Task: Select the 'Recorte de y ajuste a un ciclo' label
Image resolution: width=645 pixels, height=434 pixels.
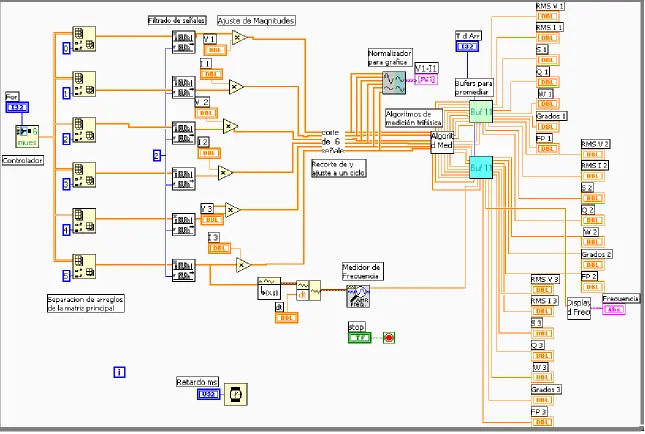Action: (x=339, y=169)
